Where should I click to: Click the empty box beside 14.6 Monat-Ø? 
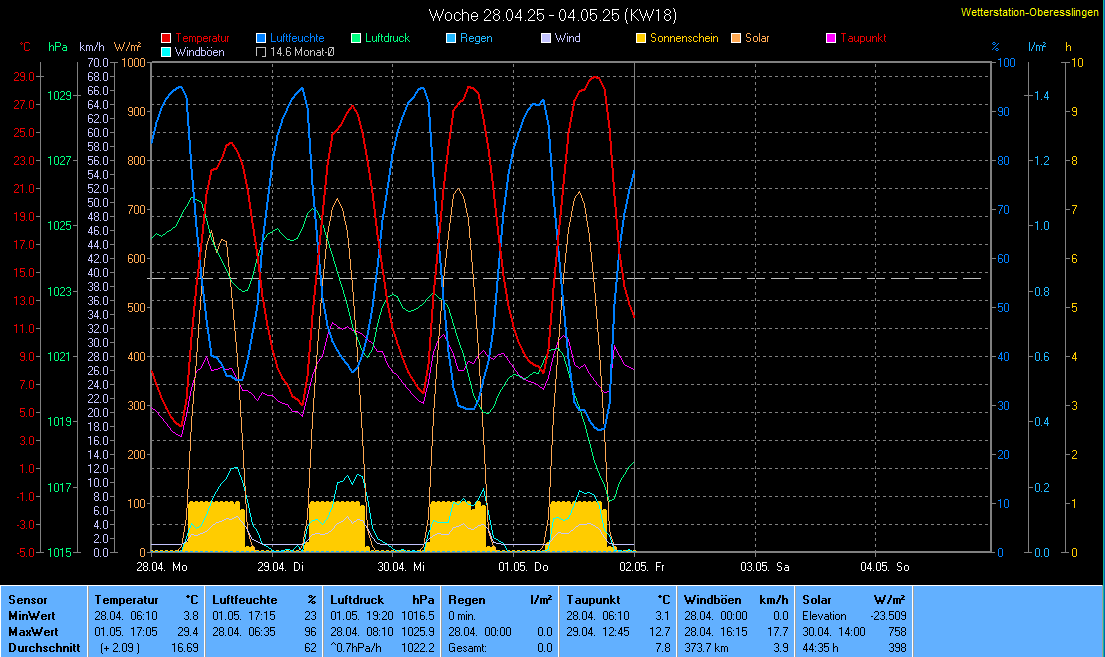pos(261,52)
